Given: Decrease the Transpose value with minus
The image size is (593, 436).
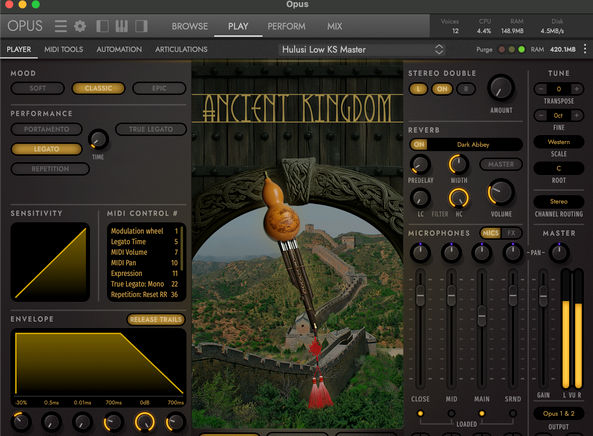Looking at the screenshot, I should [x=541, y=89].
